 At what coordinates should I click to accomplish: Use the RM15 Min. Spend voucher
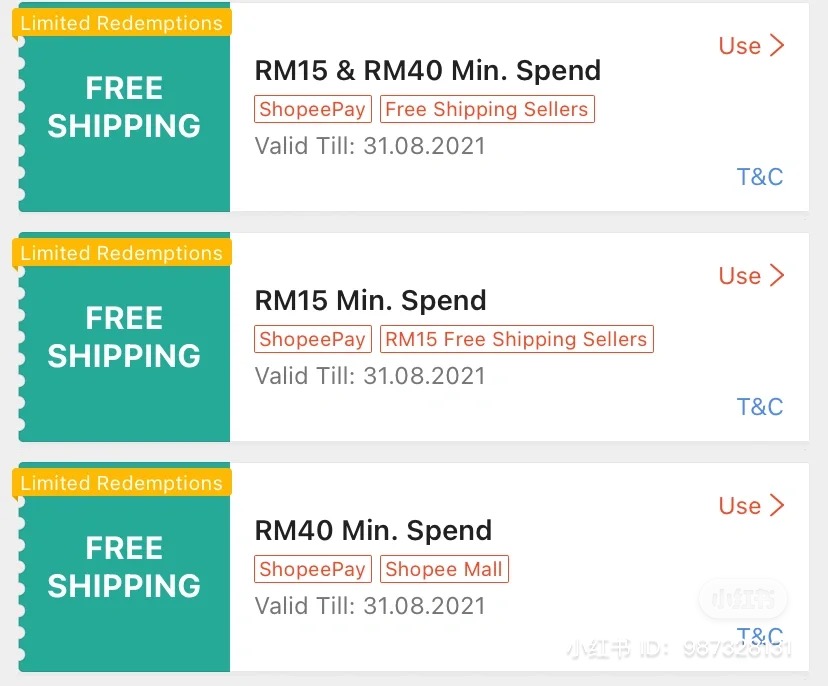point(751,276)
